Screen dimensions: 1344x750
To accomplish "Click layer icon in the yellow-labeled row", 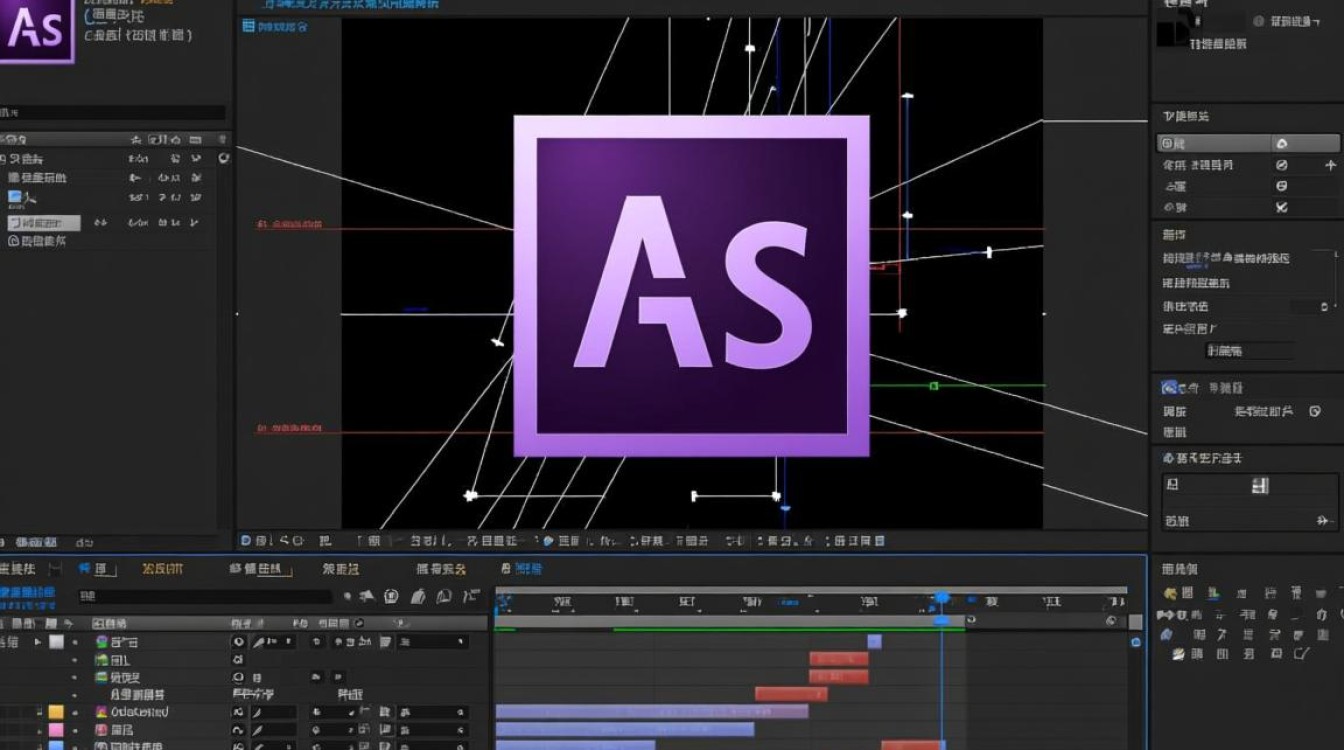I will coord(101,712).
